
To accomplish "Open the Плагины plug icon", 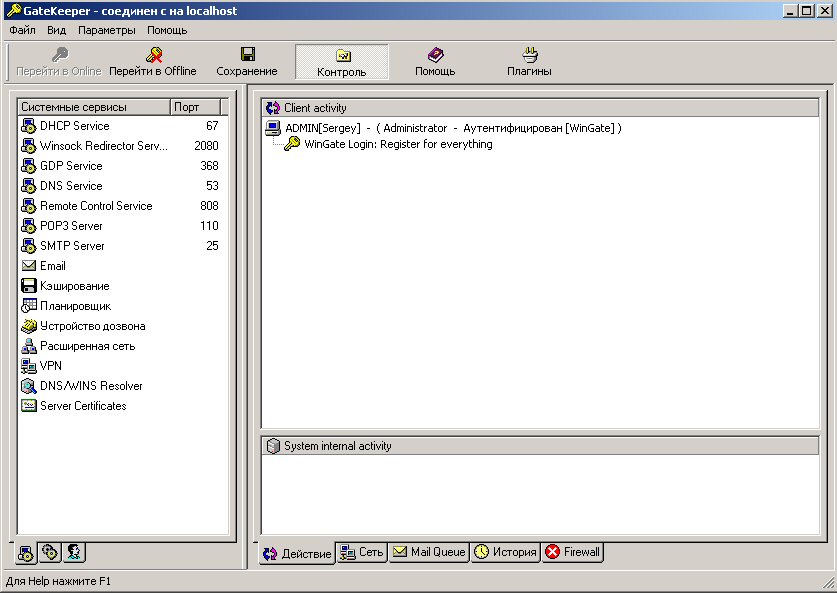I will point(530,54).
